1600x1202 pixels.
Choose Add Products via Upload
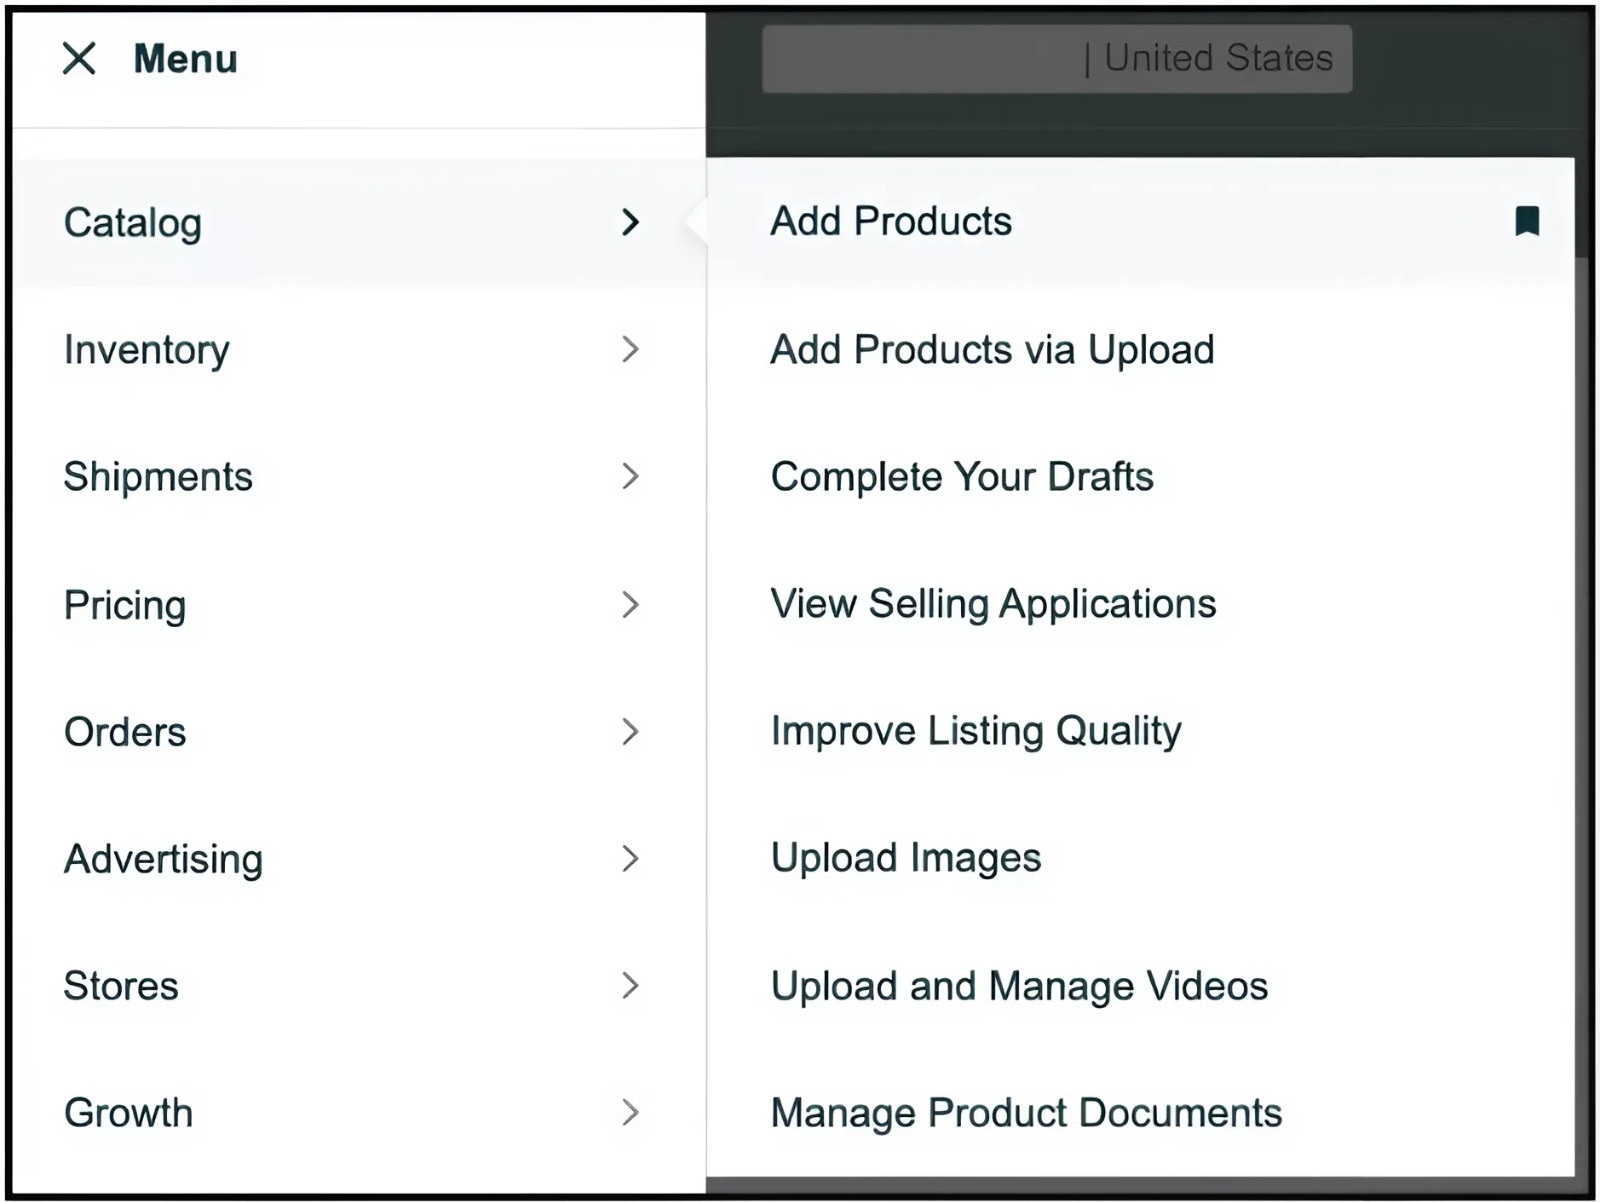click(992, 350)
